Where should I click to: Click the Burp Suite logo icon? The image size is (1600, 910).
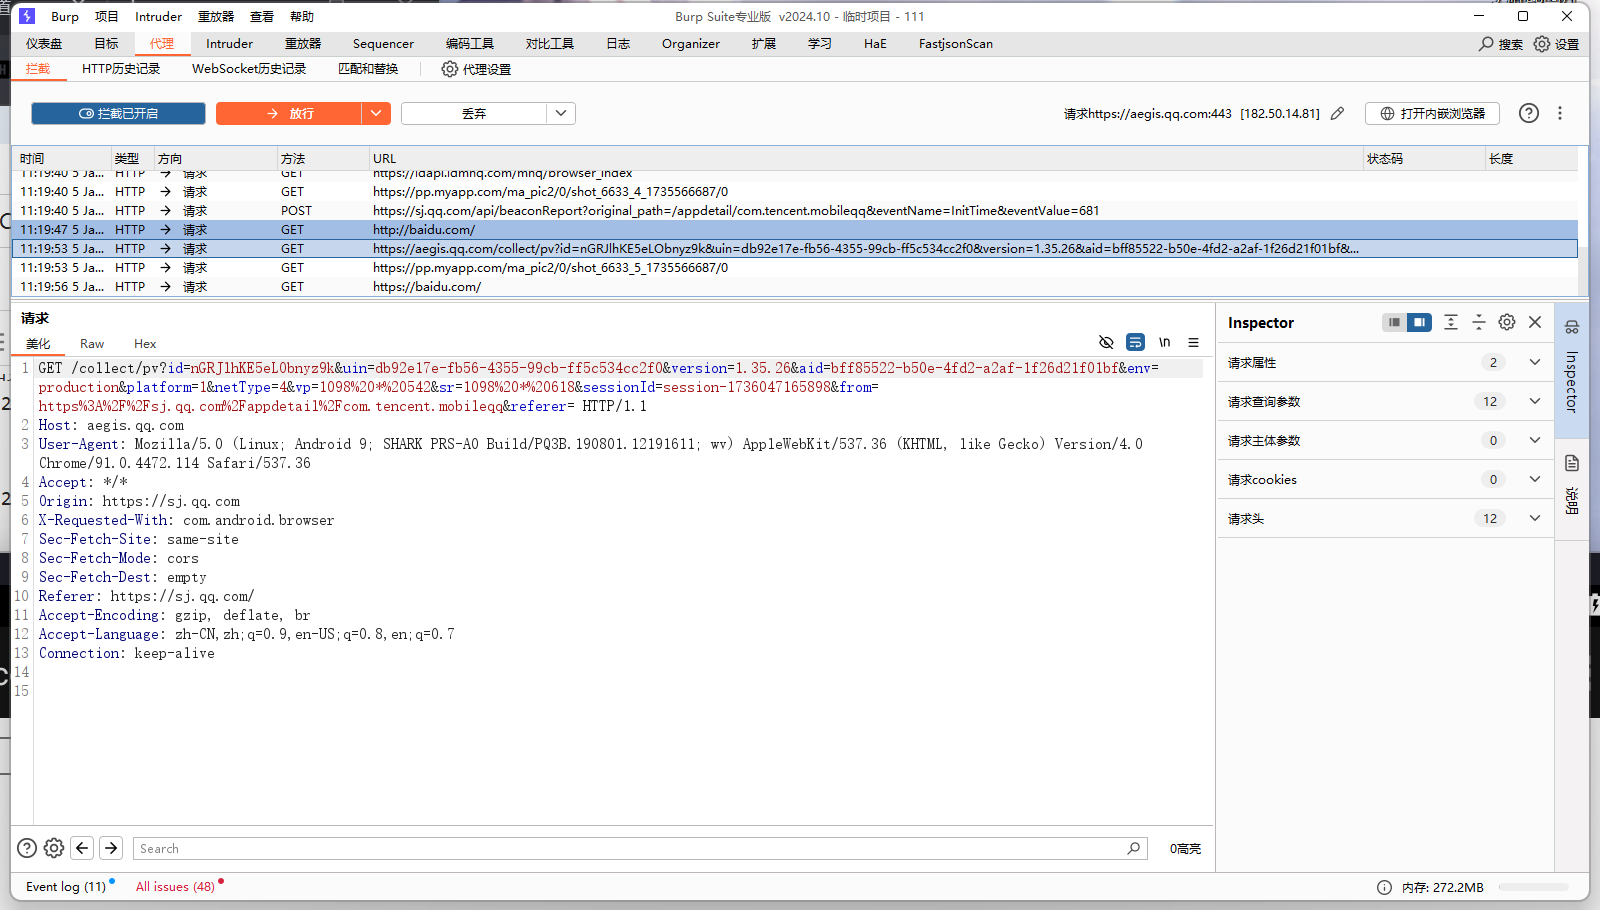pos(27,16)
